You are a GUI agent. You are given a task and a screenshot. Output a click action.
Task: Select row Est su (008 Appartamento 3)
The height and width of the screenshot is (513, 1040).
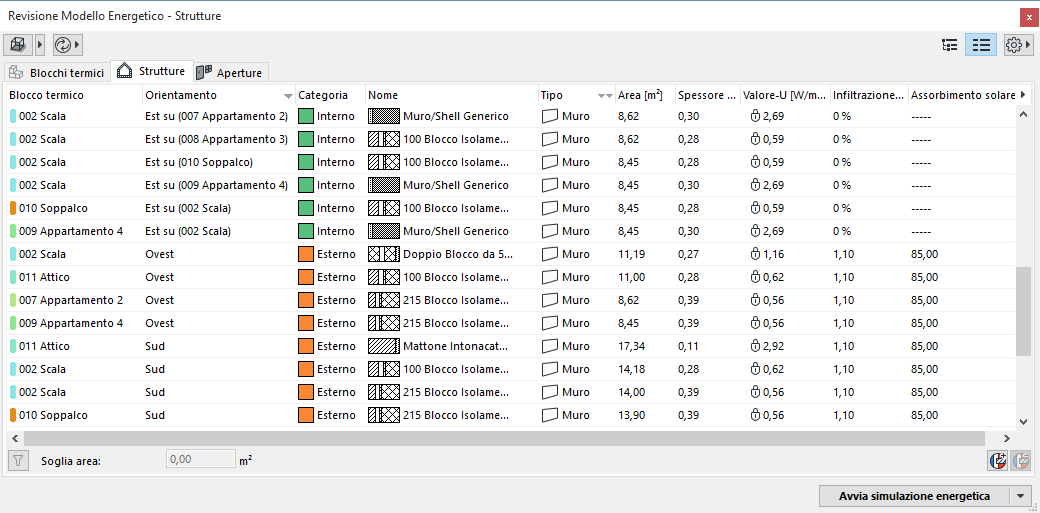click(x=511, y=139)
